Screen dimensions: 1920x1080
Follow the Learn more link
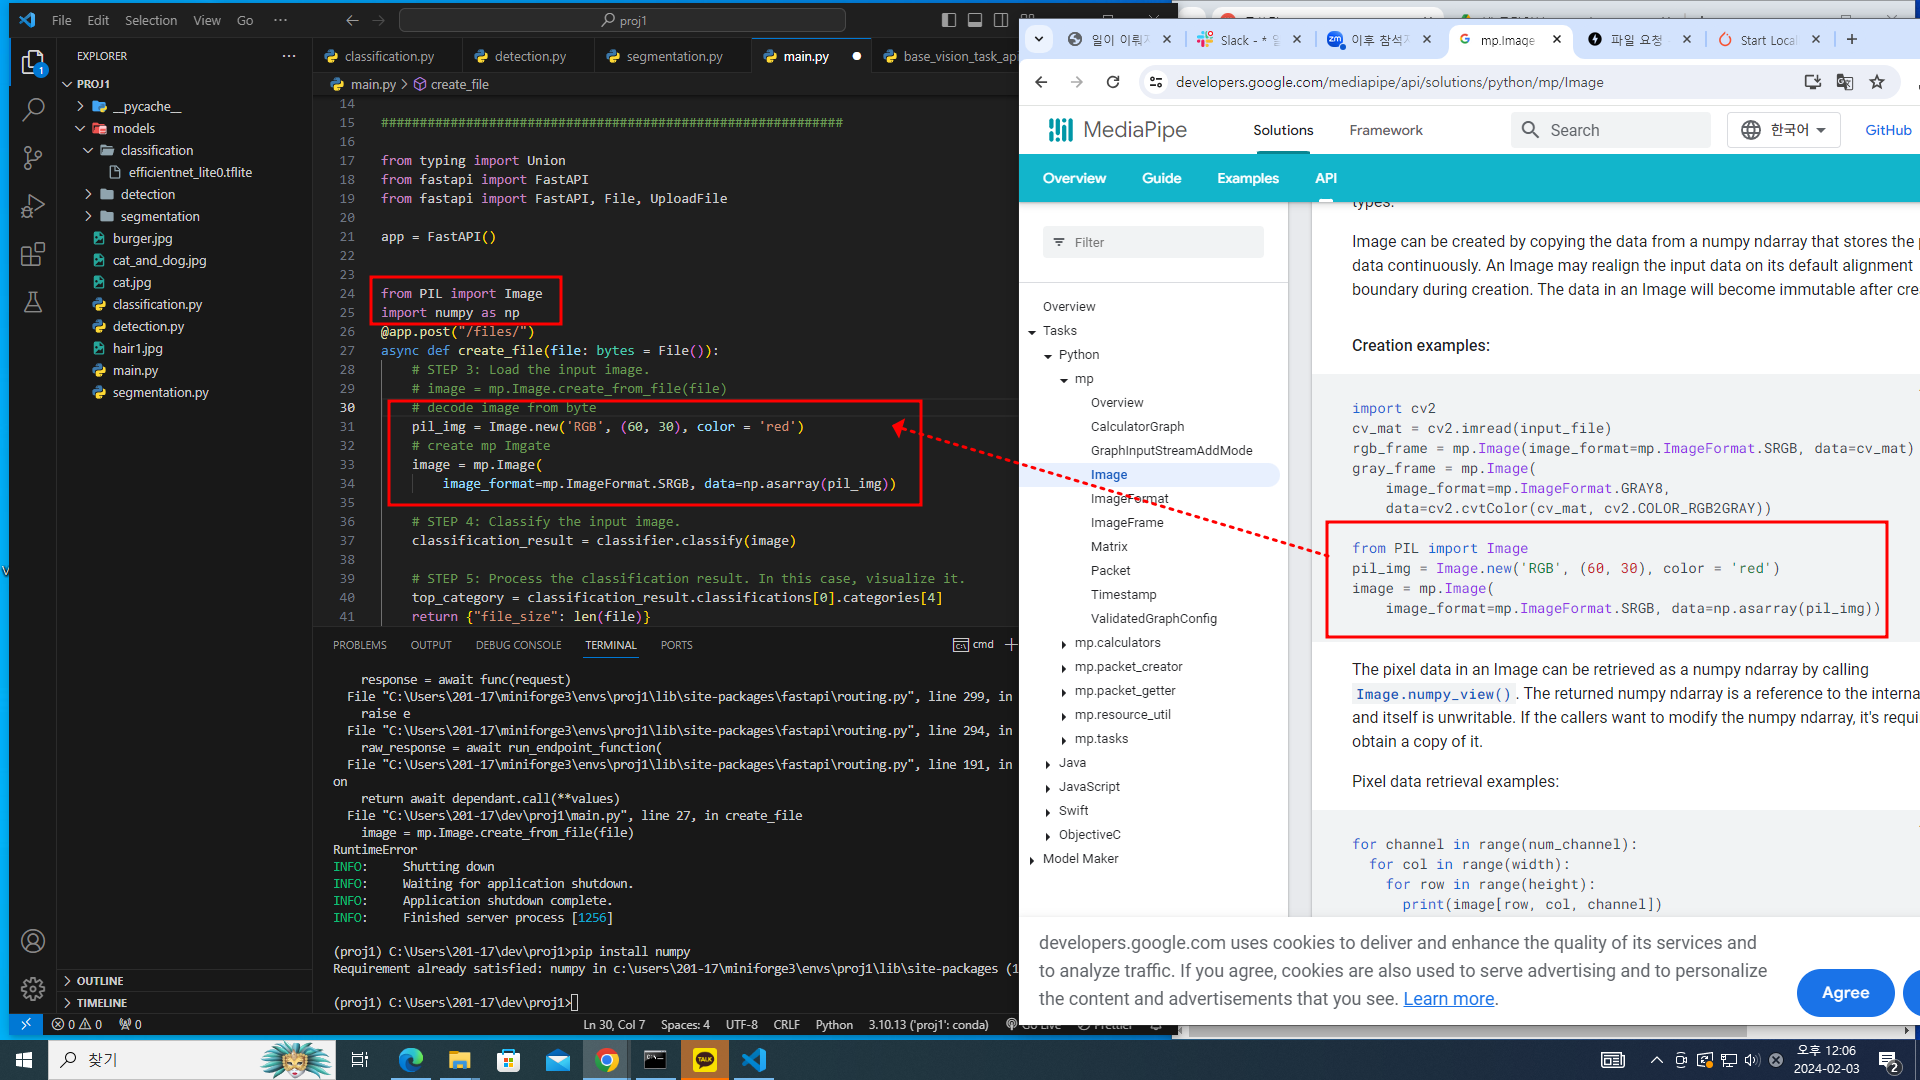[1448, 999]
